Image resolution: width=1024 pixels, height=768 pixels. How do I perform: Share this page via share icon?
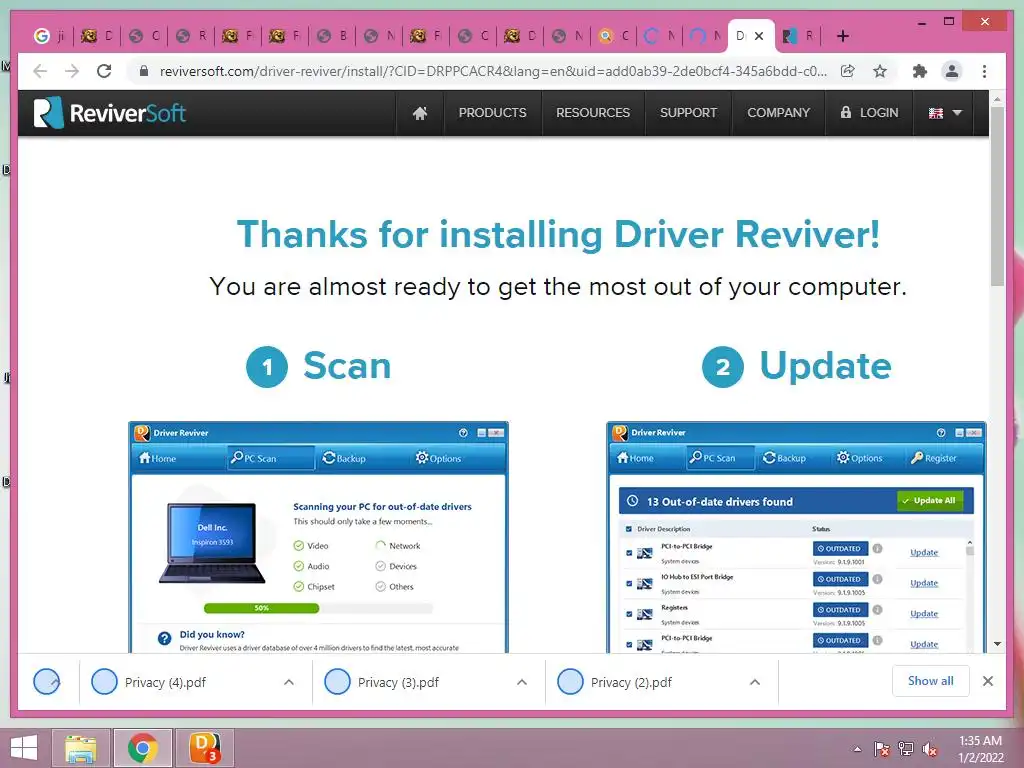(x=848, y=71)
